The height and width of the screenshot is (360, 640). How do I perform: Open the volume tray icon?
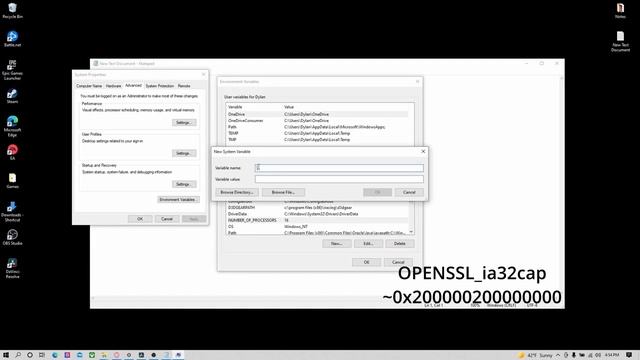[x=598, y=355]
